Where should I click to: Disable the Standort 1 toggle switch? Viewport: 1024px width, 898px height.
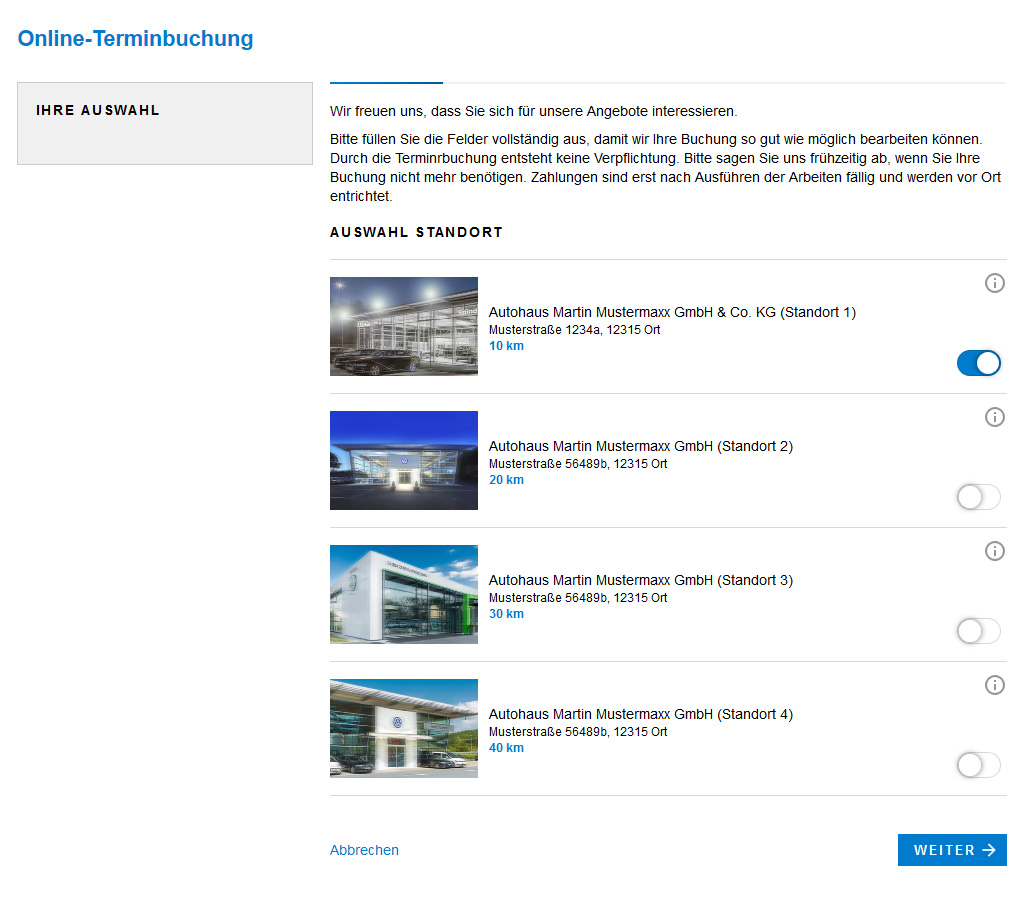(978, 363)
